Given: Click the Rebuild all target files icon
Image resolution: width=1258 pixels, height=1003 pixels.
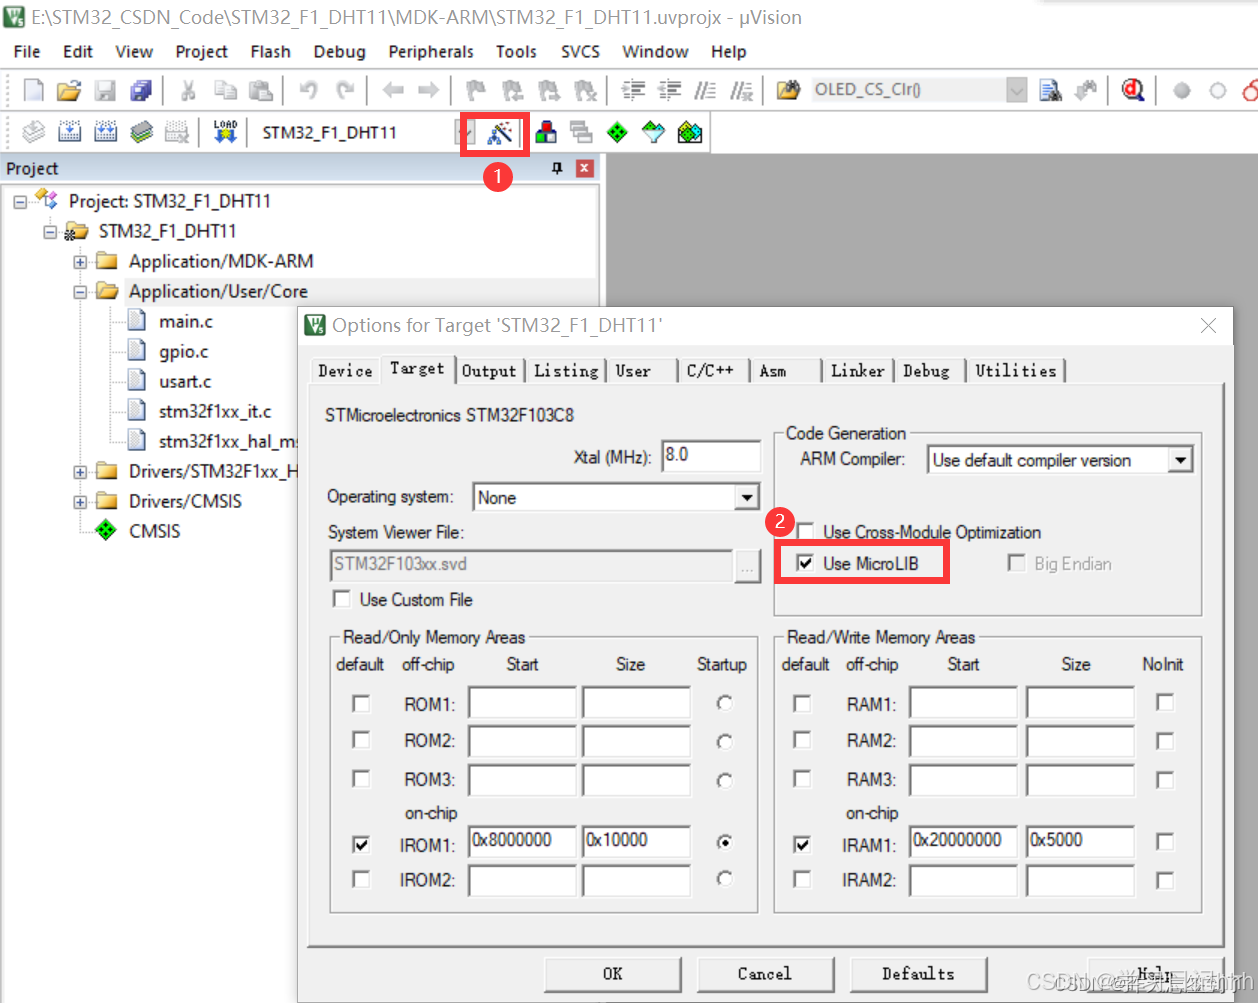Looking at the screenshot, I should (x=105, y=132).
